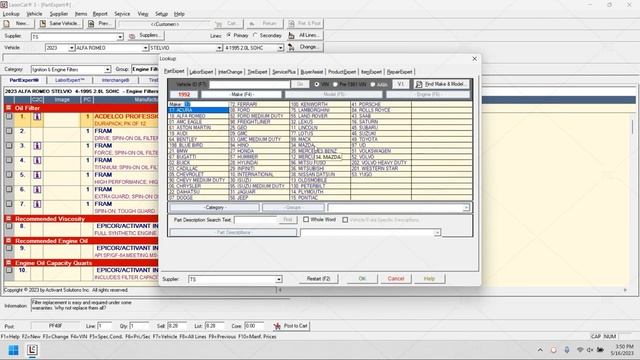Screen dimensions: 640x360
Task: Click the network tray icon
Action: point(580,350)
